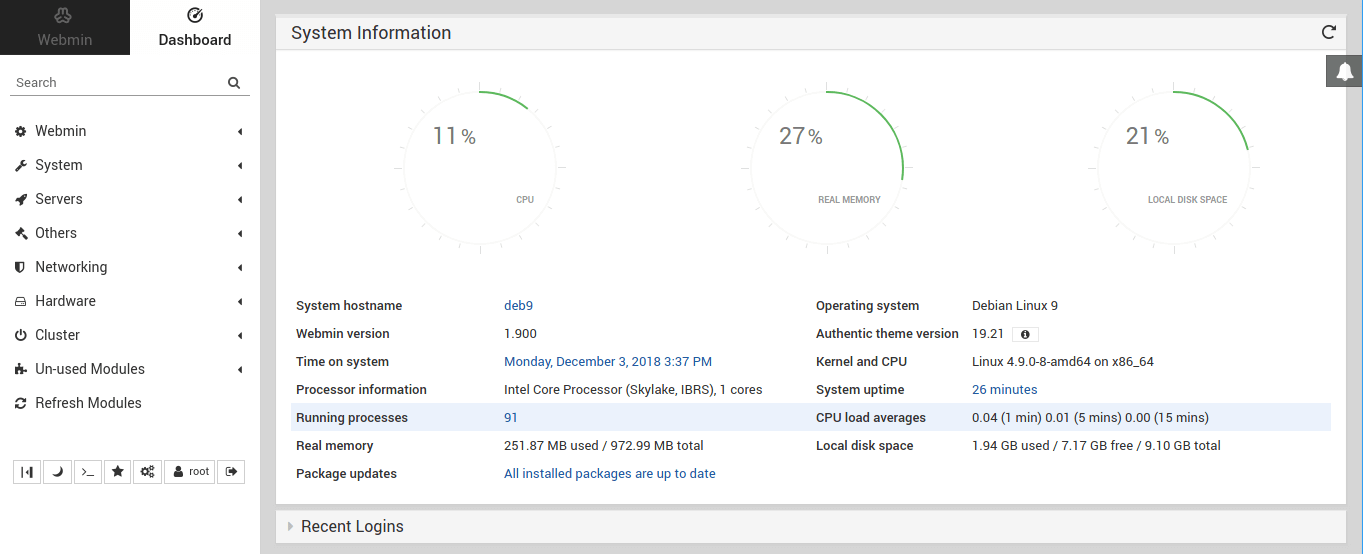The image size is (1363, 554).
Task: Click the Authentic theme version info icon
Action: click(1026, 334)
